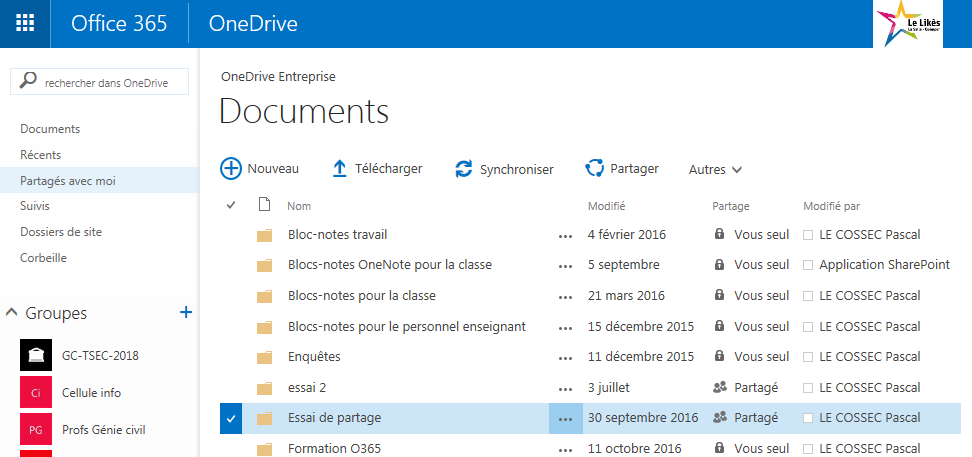972x457 pixels.
Task: Open Récents in the left navigation
Action: pos(40,155)
